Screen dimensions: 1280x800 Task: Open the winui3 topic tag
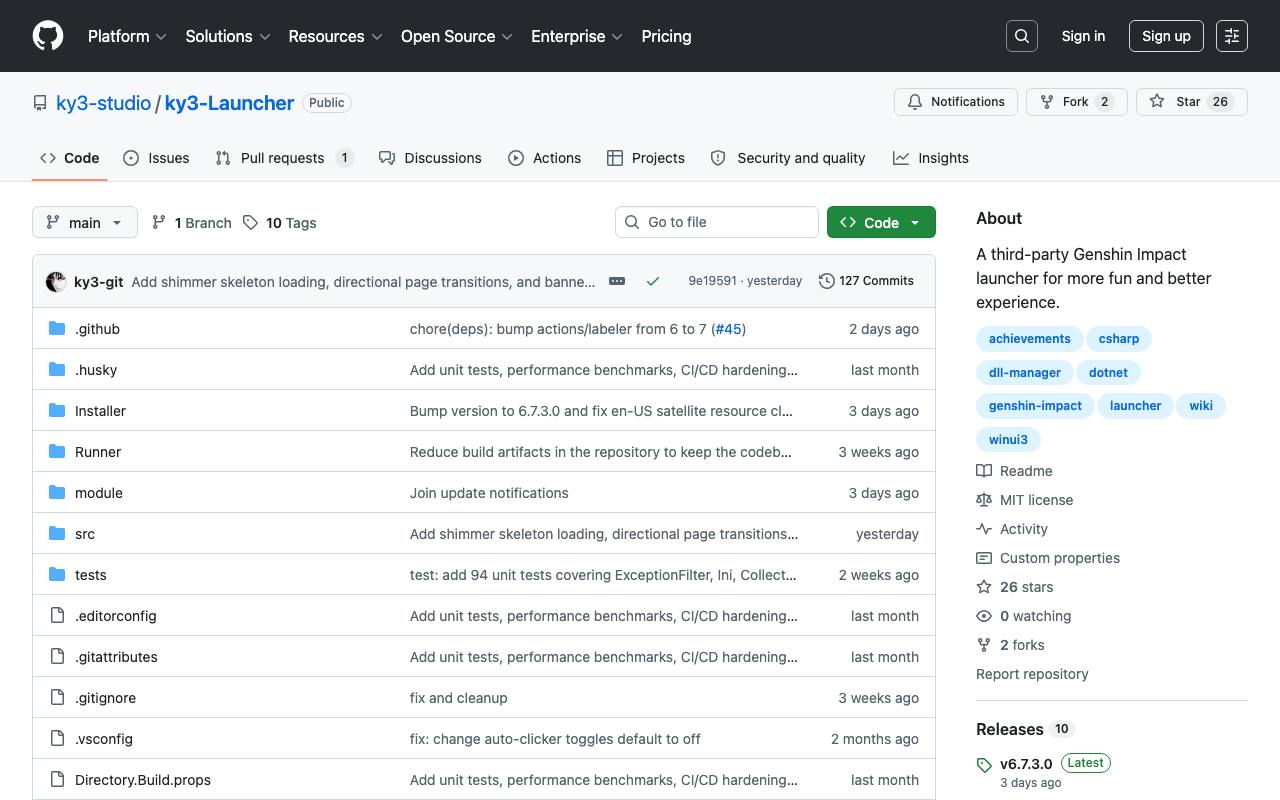(x=1008, y=440)
